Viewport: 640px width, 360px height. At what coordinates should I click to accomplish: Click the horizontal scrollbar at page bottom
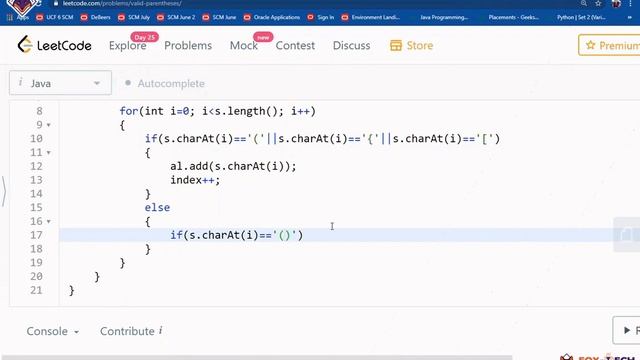[x=257, y=358]
